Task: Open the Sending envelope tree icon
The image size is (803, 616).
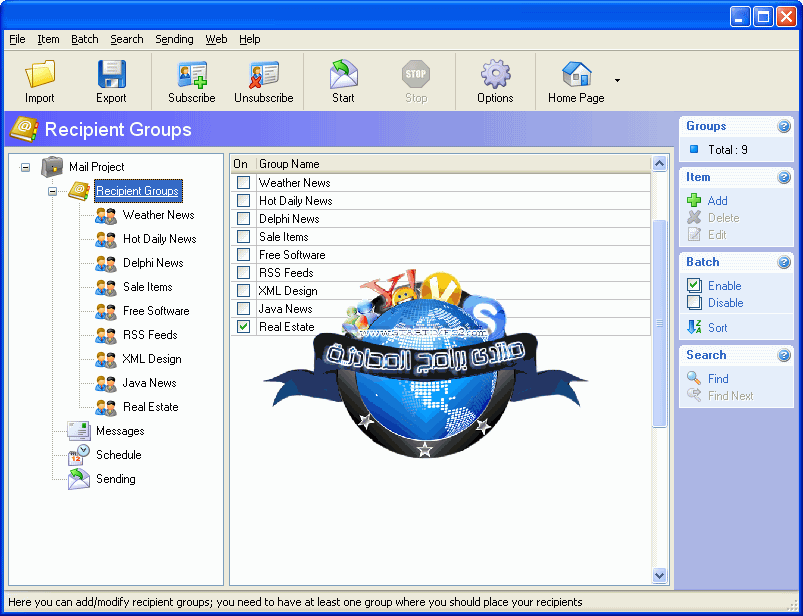Action: pos(79,479)
